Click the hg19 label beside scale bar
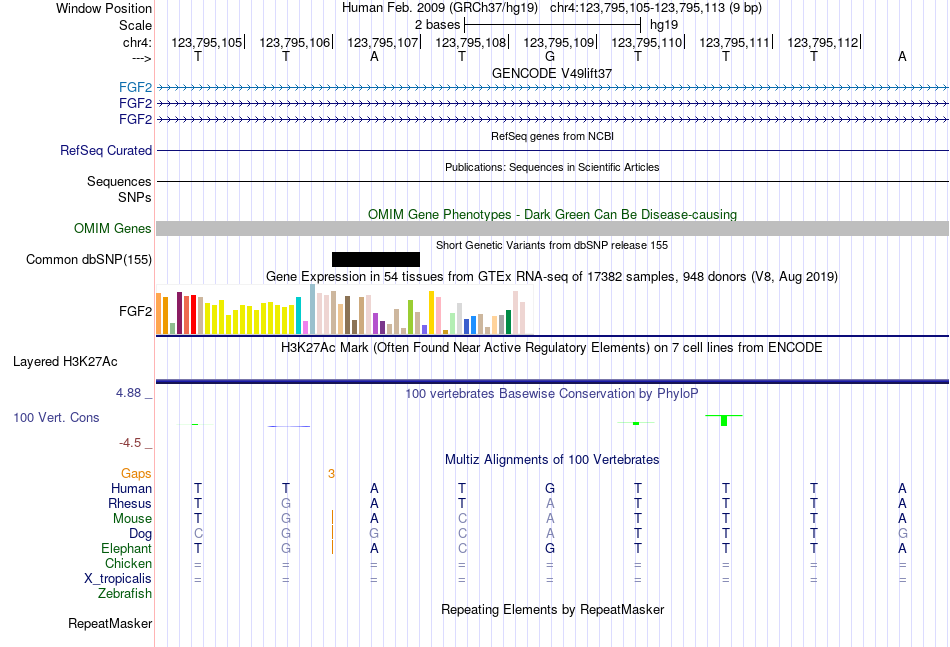 pyautogui.click(x=664, y=25)
